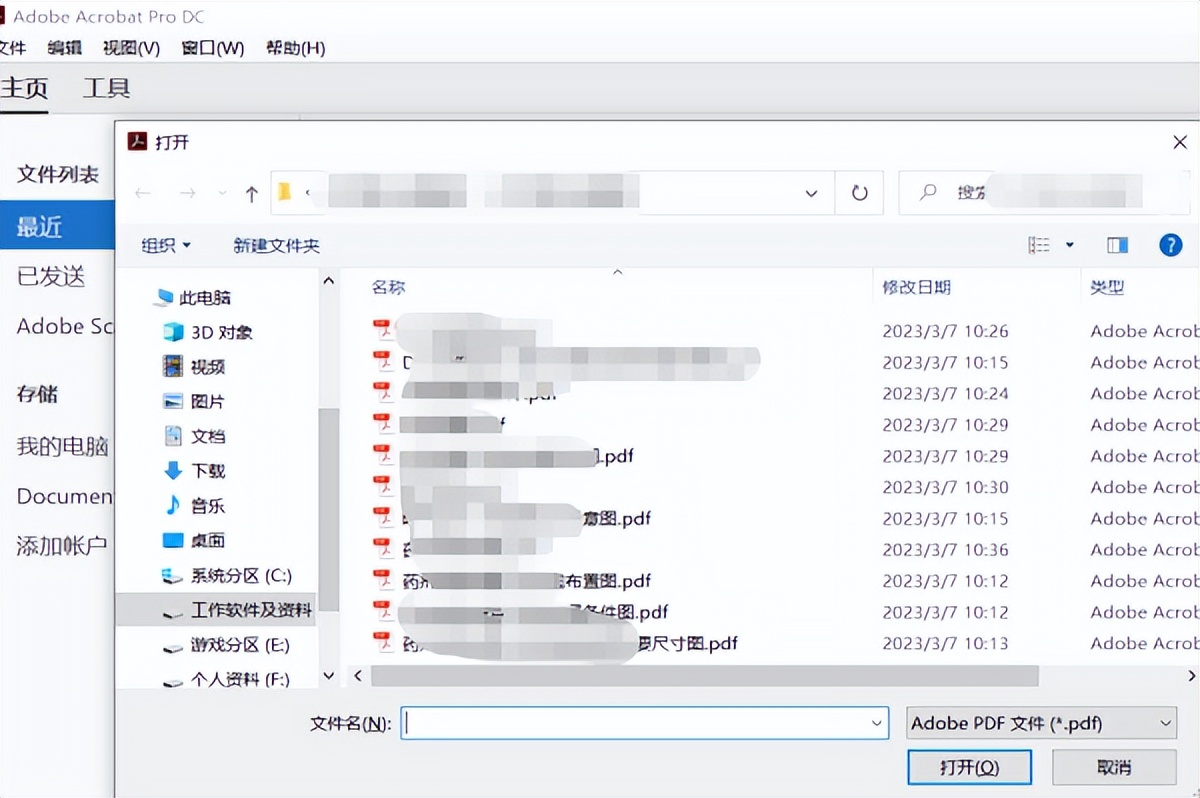Click the Help question mark icon
1200x798 pixels.
1170,245
